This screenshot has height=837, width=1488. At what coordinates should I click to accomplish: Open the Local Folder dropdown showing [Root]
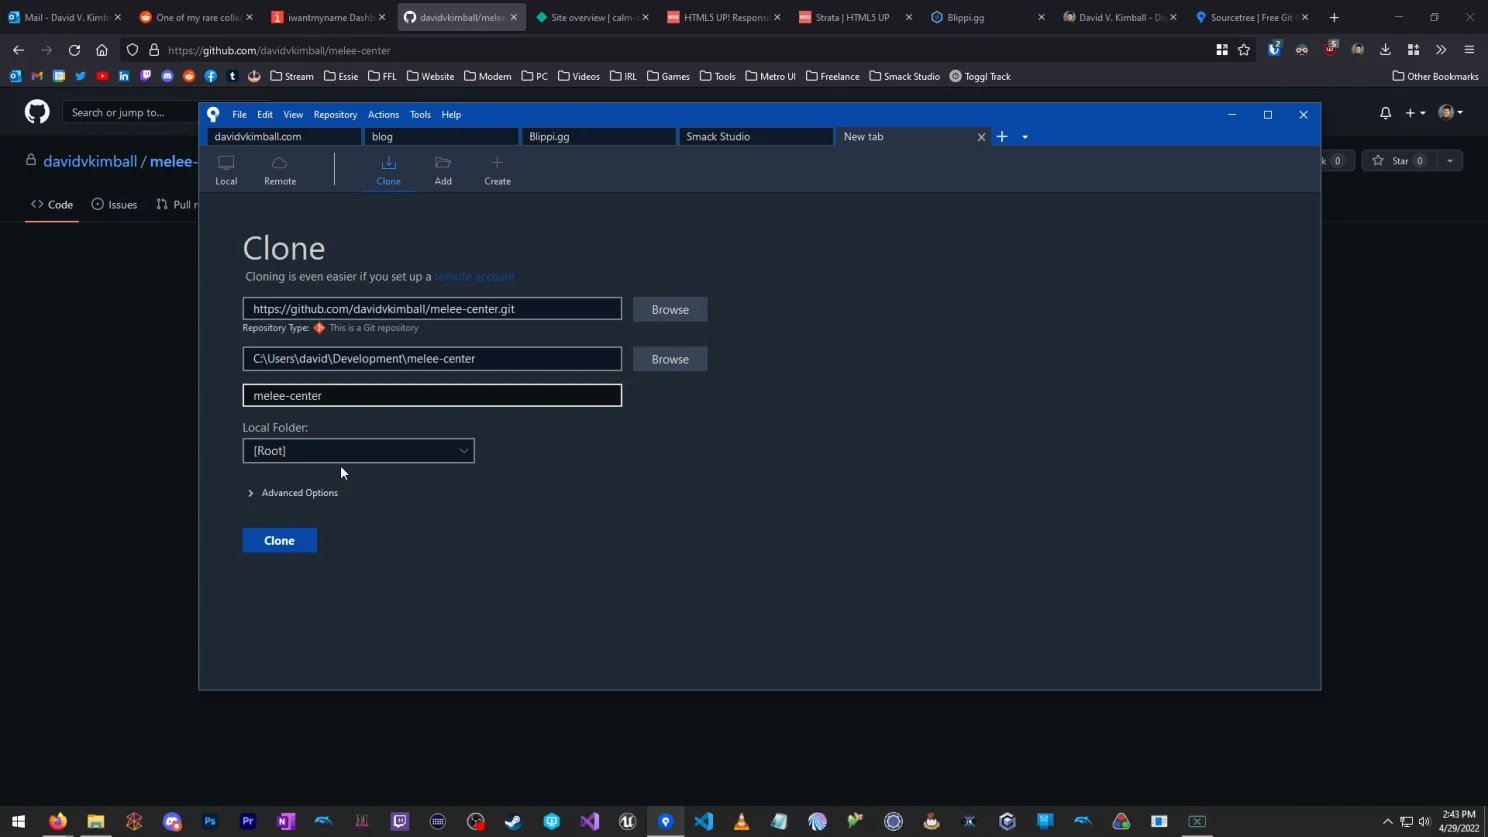(x=358, y=450)
